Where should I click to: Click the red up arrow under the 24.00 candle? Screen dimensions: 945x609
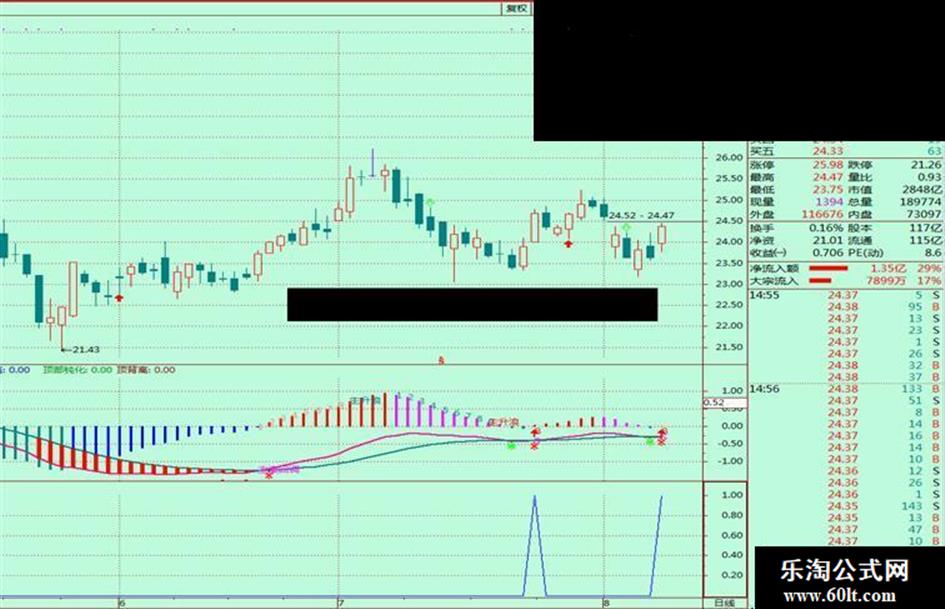[x=568, y=244]
